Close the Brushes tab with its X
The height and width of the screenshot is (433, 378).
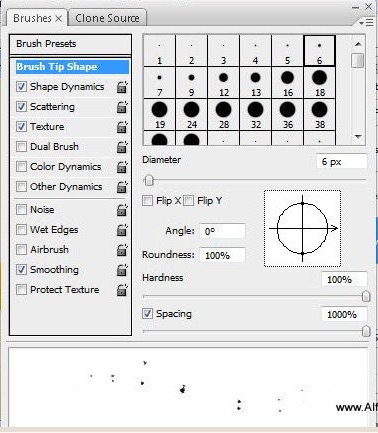(59, 19)
